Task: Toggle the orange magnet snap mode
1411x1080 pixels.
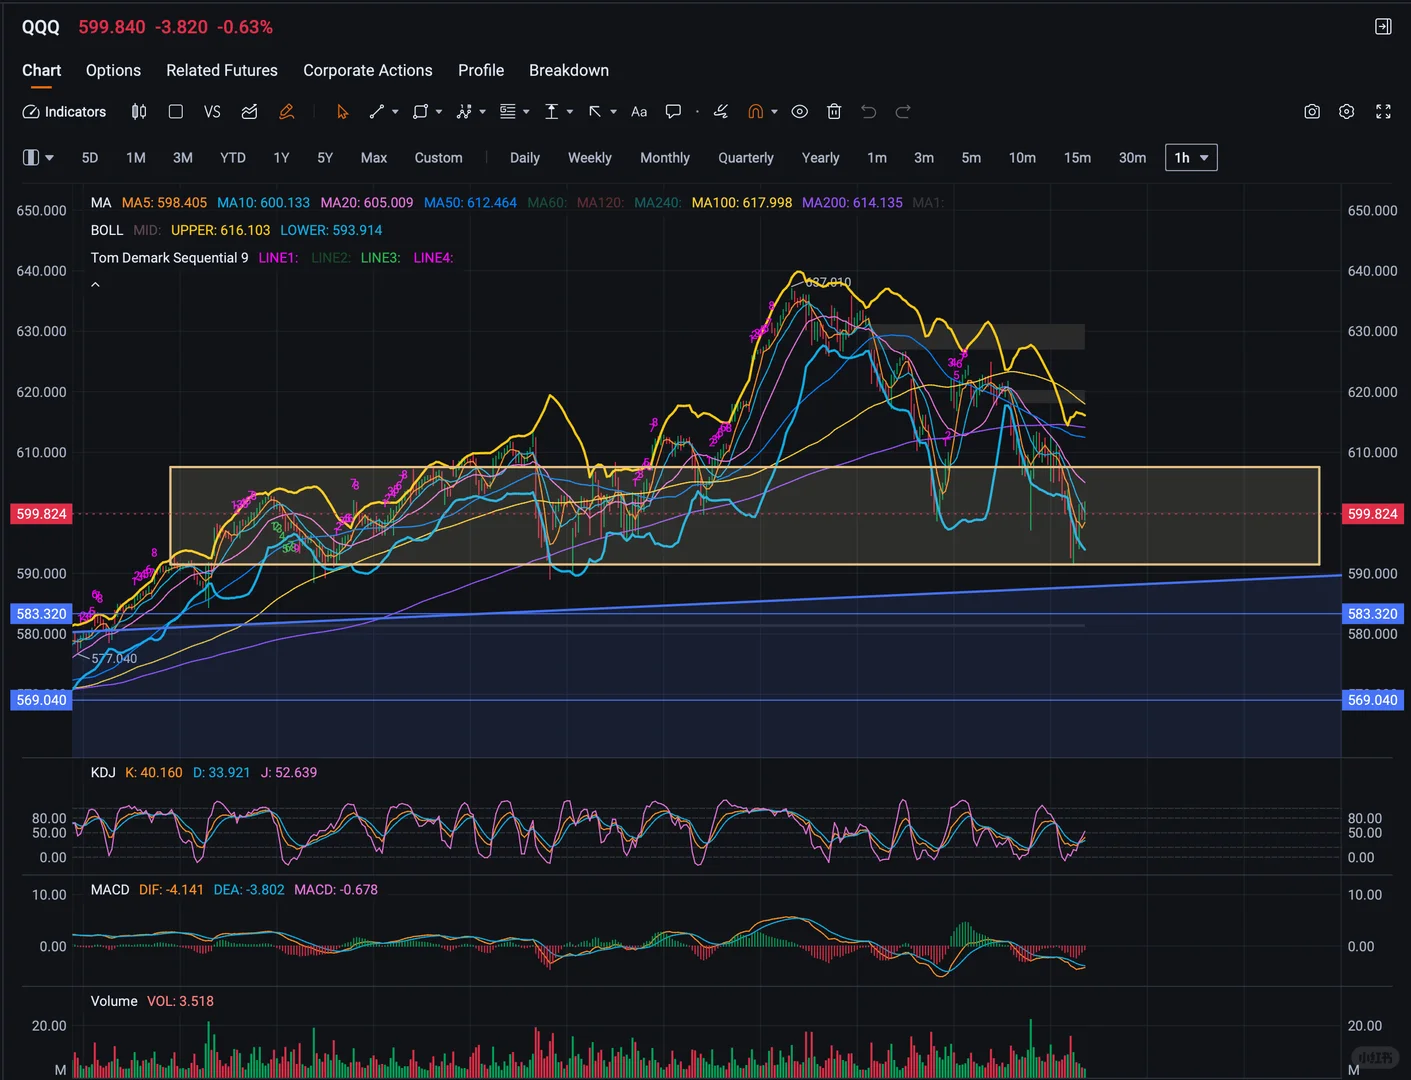Action: click(x=756, y=112)
